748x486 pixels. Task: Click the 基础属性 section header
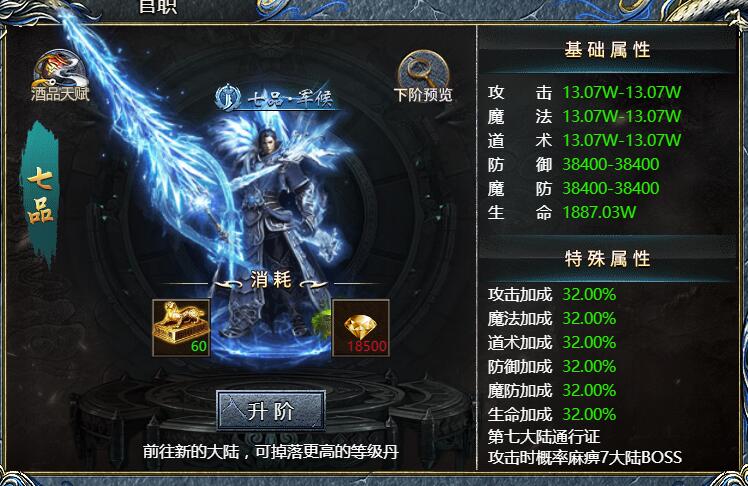coord(607,50)
